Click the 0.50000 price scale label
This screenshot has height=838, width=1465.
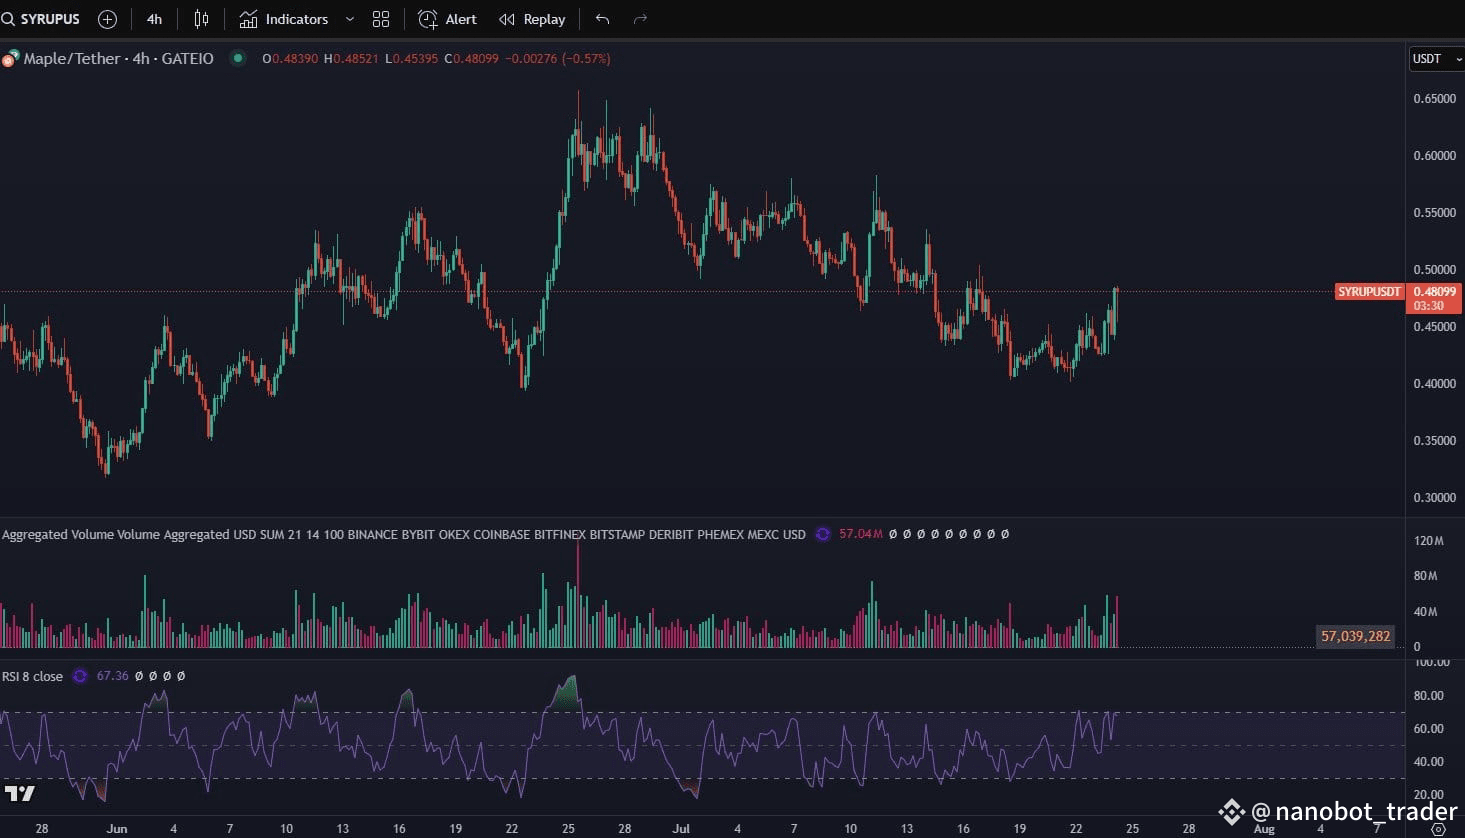(x=1435, y=270)
